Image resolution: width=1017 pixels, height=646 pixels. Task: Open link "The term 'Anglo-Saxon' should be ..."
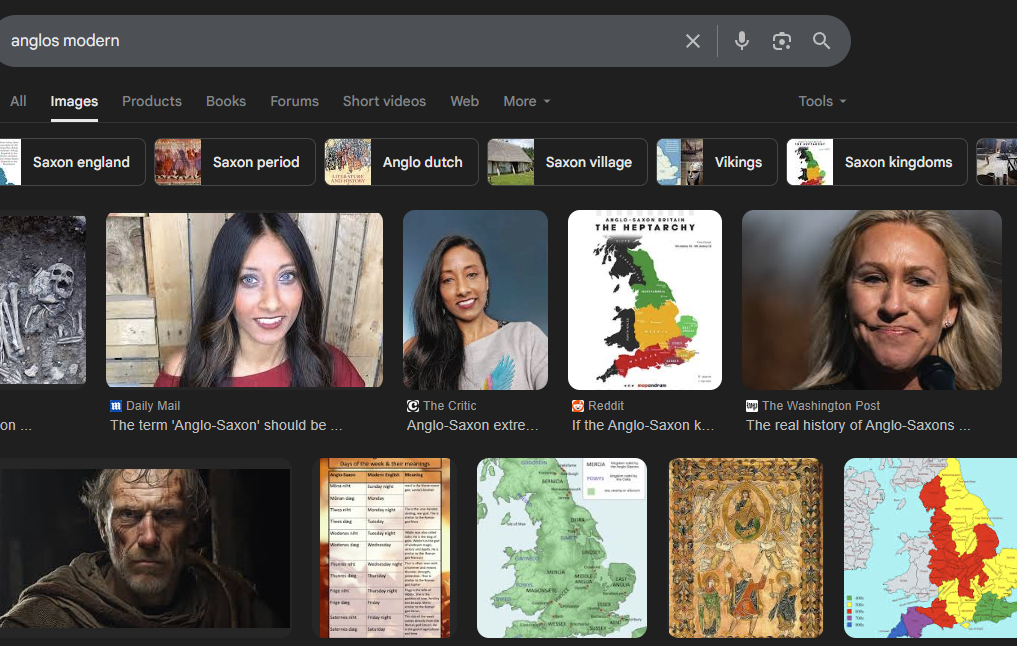226,425
